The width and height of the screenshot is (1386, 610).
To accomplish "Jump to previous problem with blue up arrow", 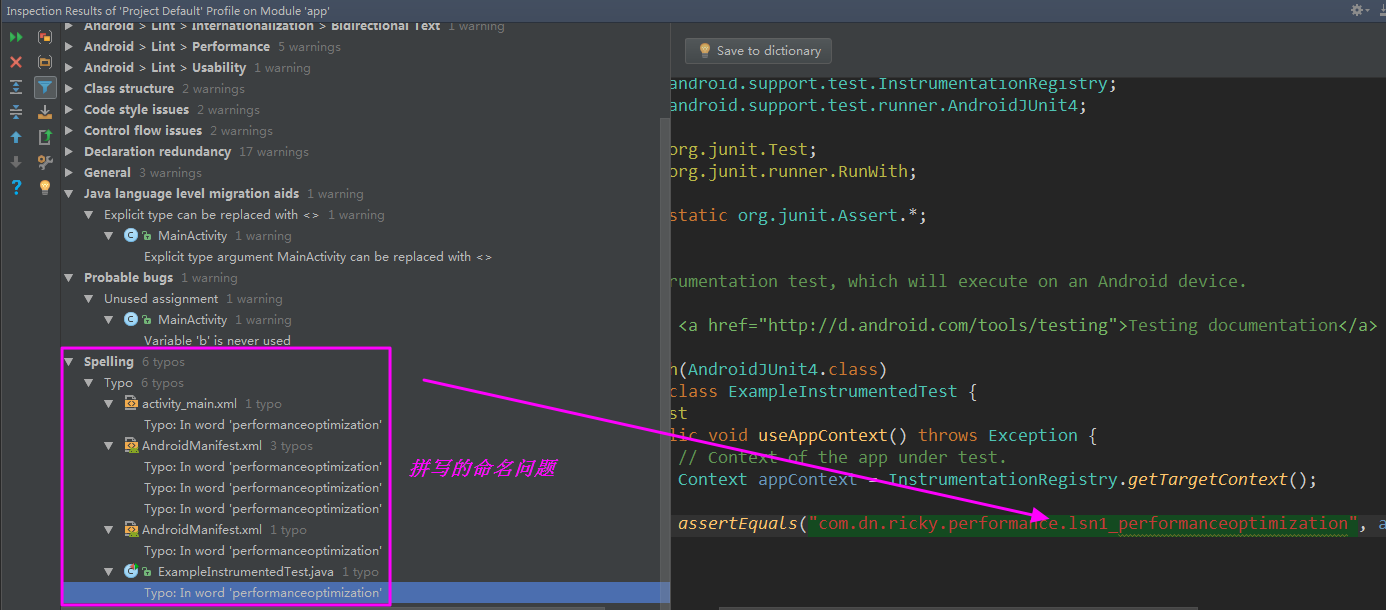I will (x=16, y=136).
